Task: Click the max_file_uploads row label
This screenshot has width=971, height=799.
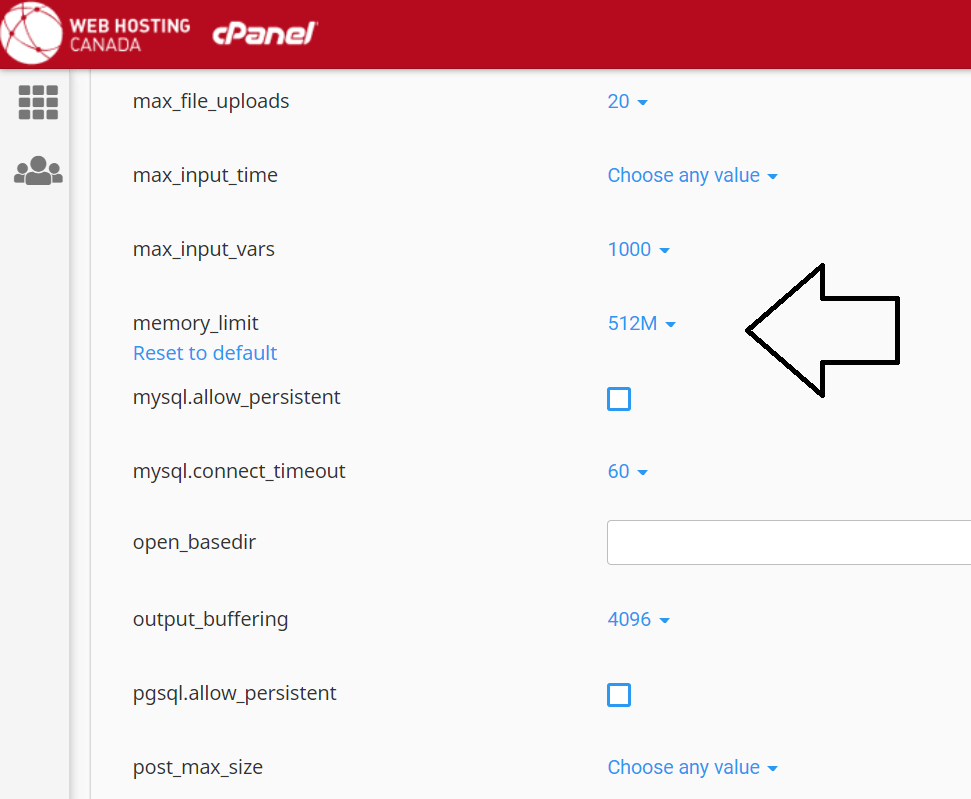Action: tap(211, 101)
